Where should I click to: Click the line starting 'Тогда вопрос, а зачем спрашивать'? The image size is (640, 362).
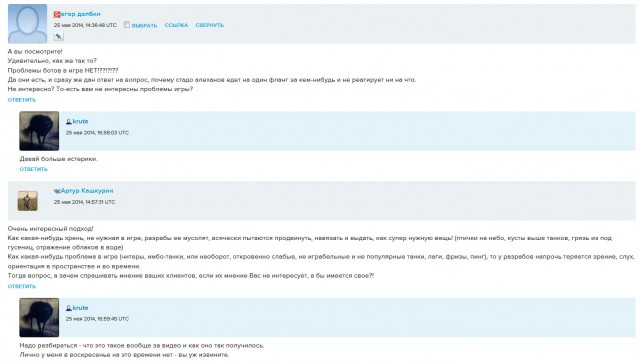191,275
